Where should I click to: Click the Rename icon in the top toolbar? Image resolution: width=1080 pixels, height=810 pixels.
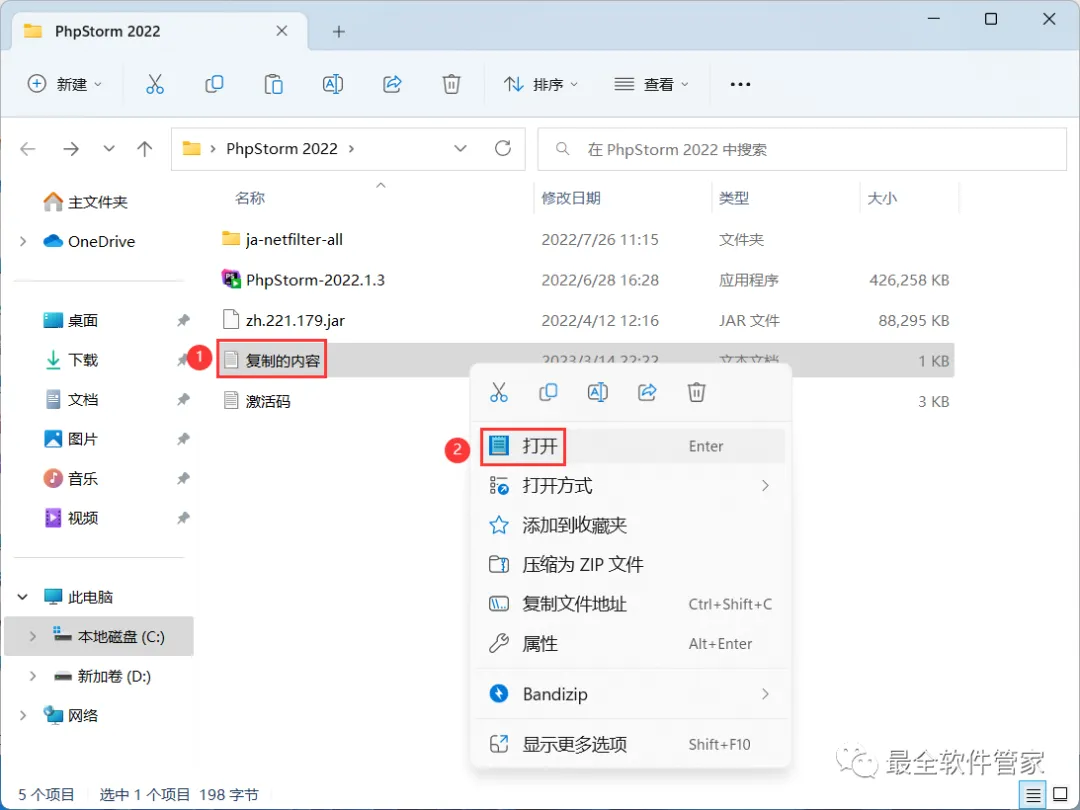tap(333, 84)
